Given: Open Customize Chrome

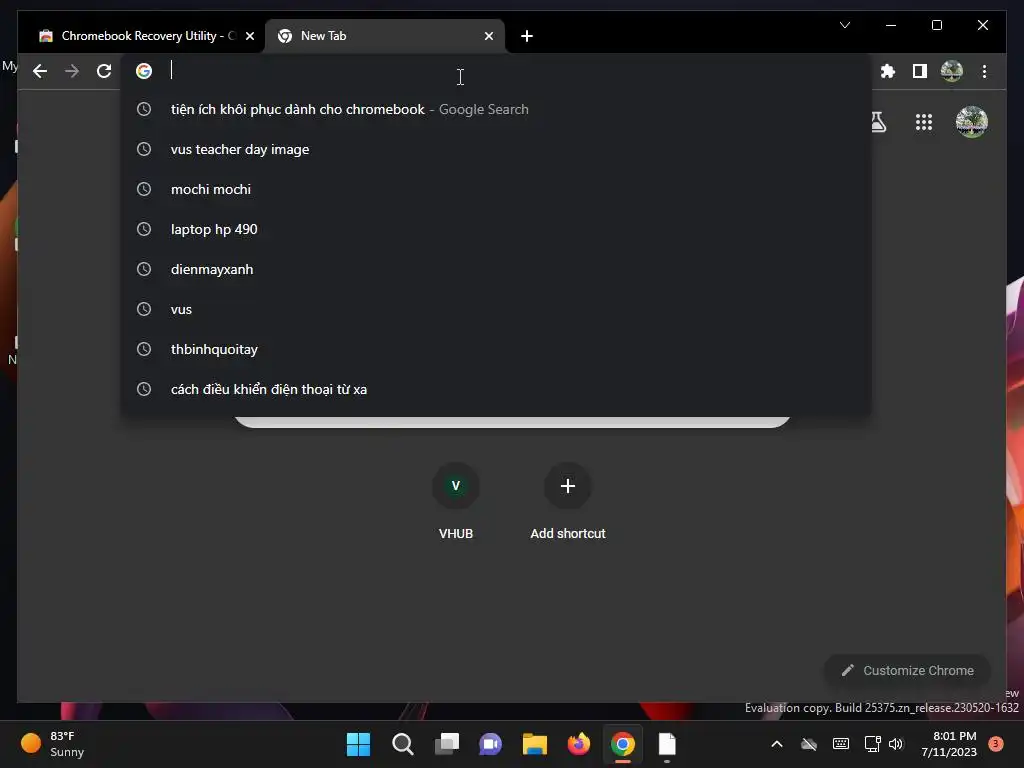Looking at the screenshot, I should (908, 671).
